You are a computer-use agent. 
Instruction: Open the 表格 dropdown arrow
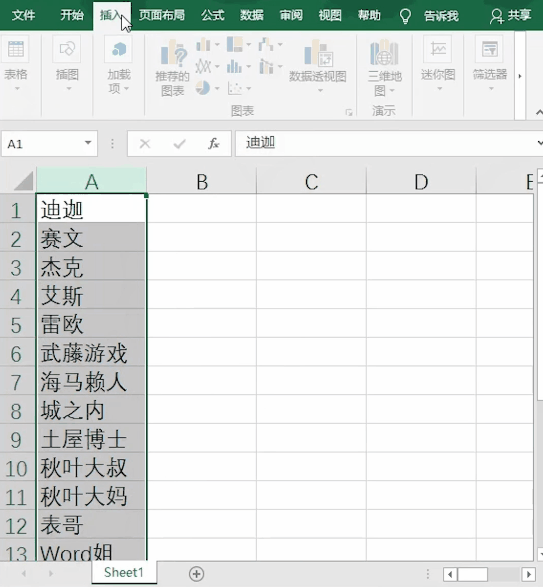(17, 89)
